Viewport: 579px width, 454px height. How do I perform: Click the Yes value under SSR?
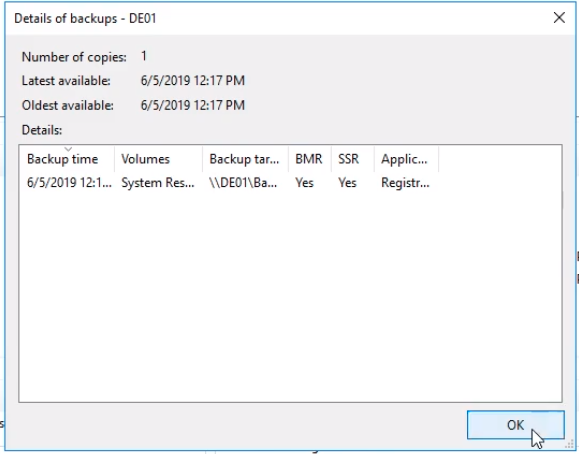tap(347, 183)
